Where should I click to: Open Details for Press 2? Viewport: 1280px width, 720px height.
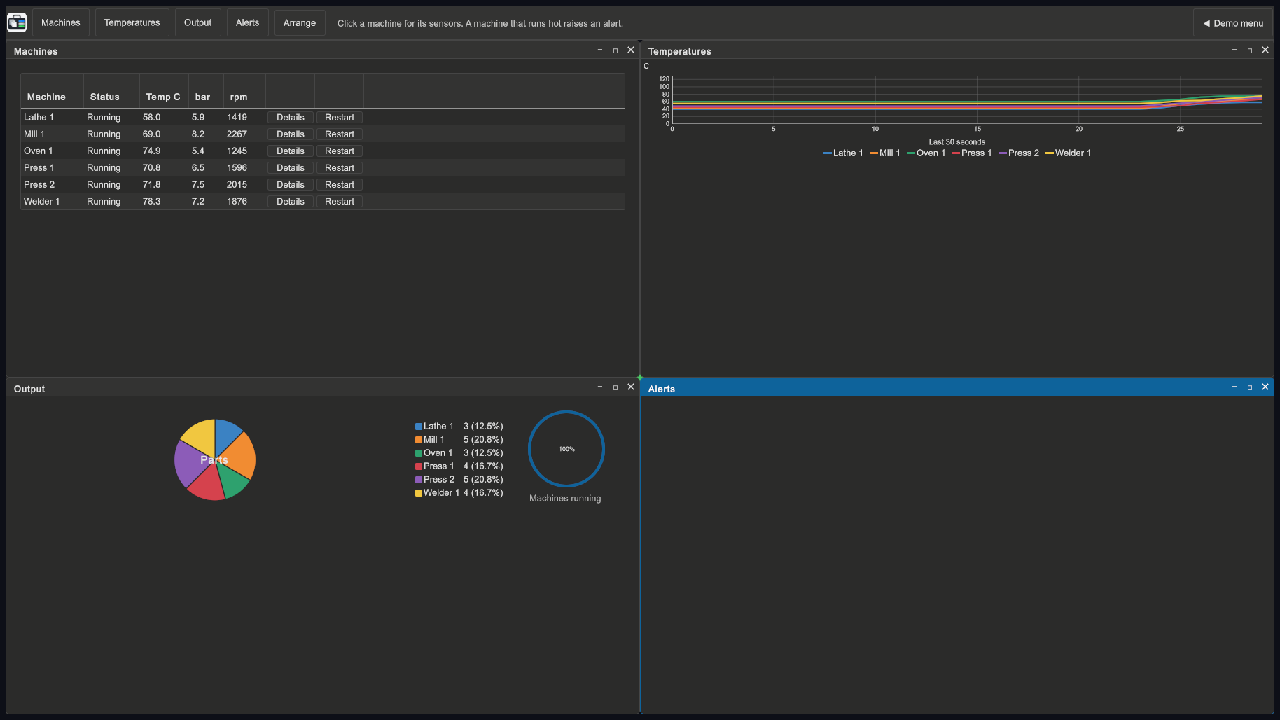tap(290, 185)
